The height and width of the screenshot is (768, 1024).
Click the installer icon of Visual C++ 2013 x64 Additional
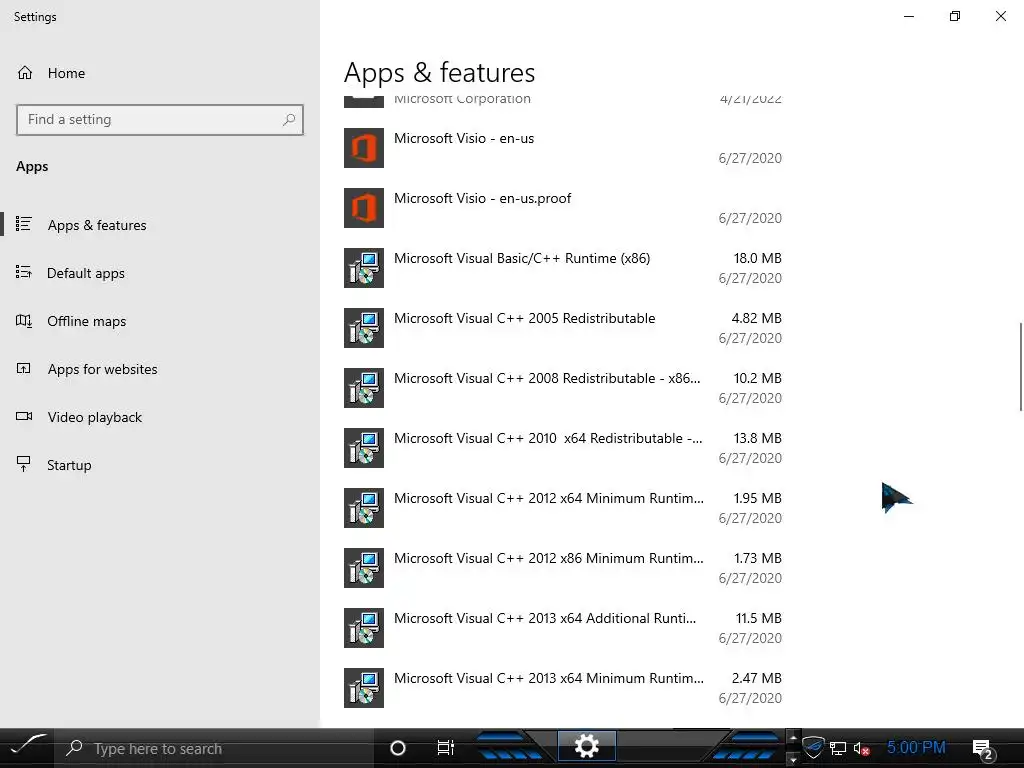point(364,628)
